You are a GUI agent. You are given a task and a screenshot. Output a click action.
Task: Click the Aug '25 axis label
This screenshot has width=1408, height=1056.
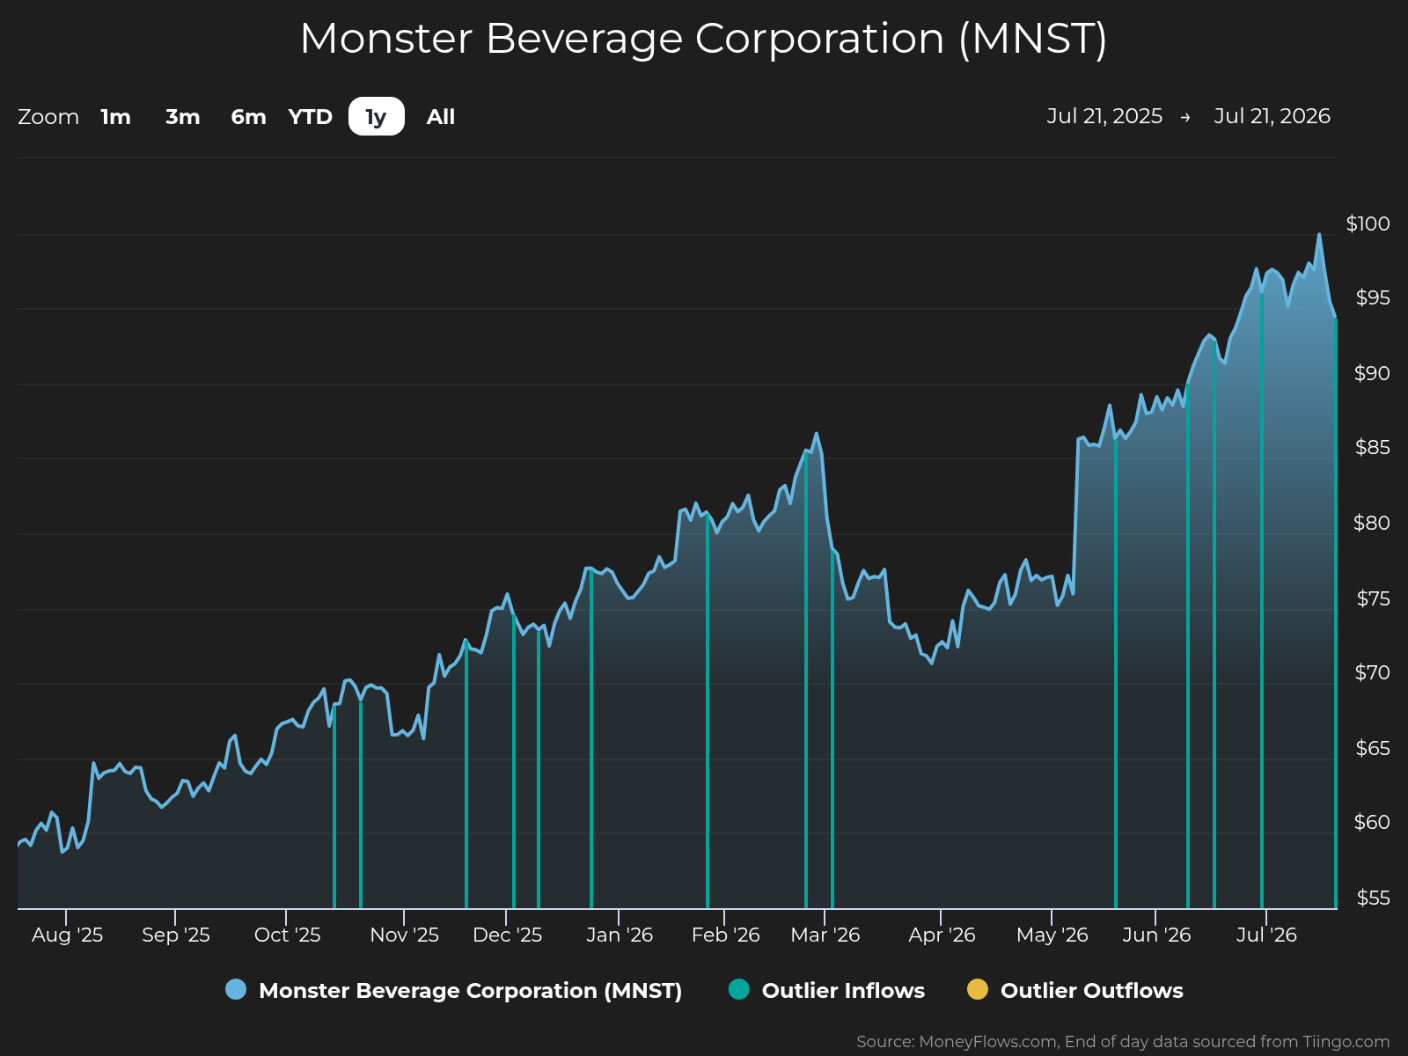(67, 935)
